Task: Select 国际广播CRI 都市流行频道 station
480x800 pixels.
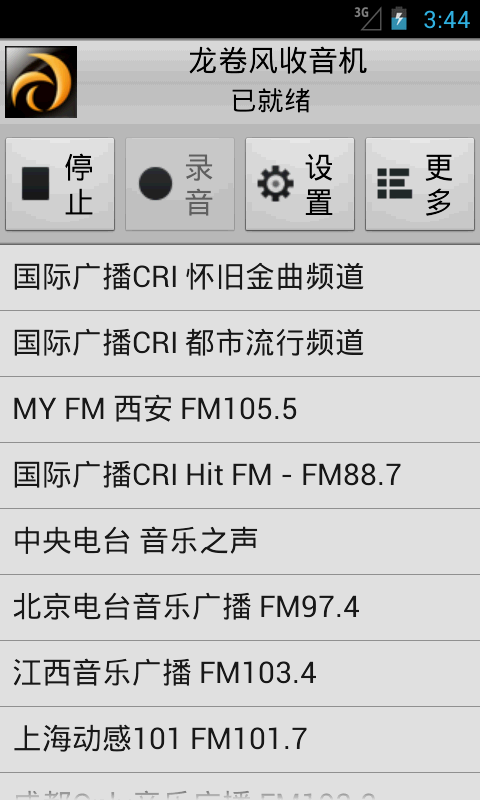Action: tap(240, 343)
